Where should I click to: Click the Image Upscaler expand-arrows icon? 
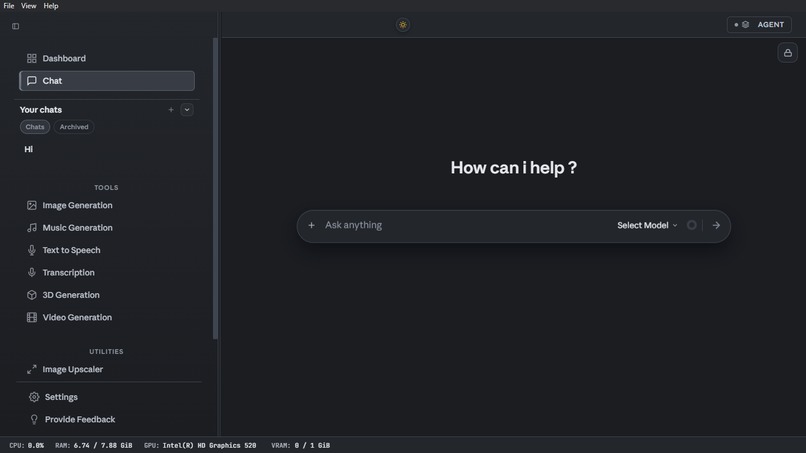[x=32, y=369]
